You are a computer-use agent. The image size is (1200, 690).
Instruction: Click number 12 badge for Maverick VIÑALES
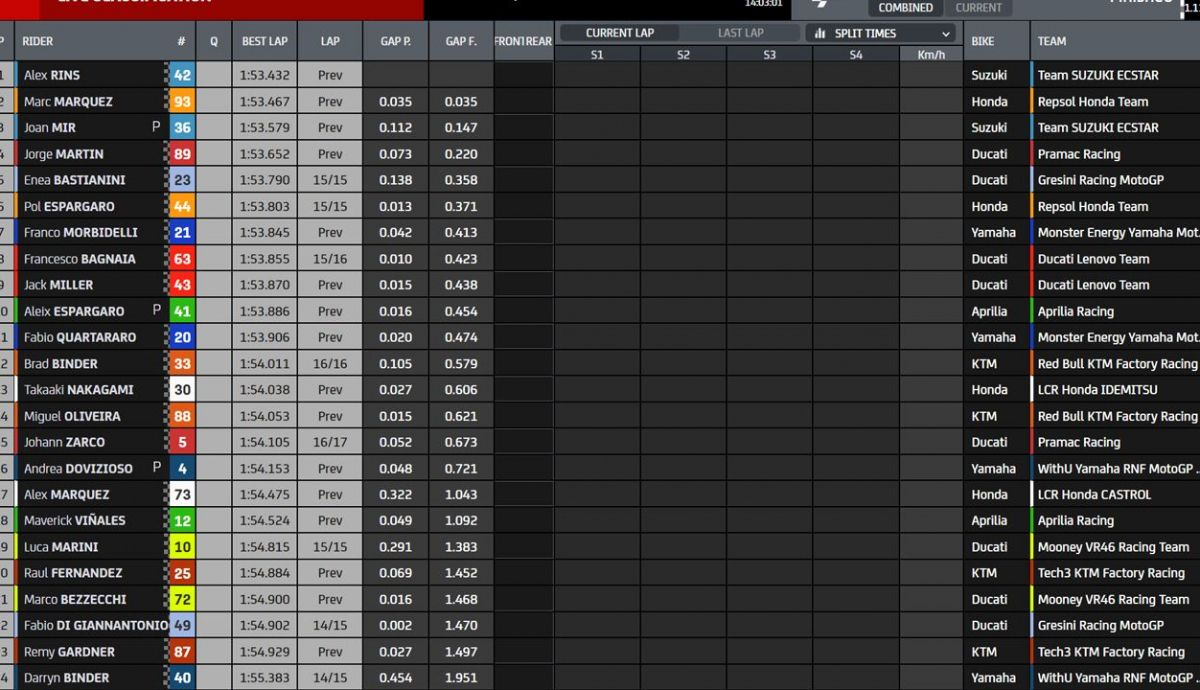(182, 520)
